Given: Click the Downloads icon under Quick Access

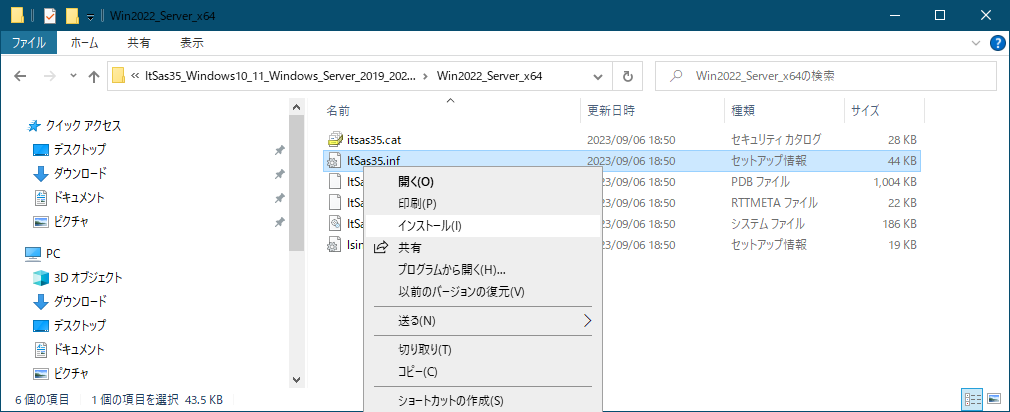Looking at the screenshot, I should 41,173.
